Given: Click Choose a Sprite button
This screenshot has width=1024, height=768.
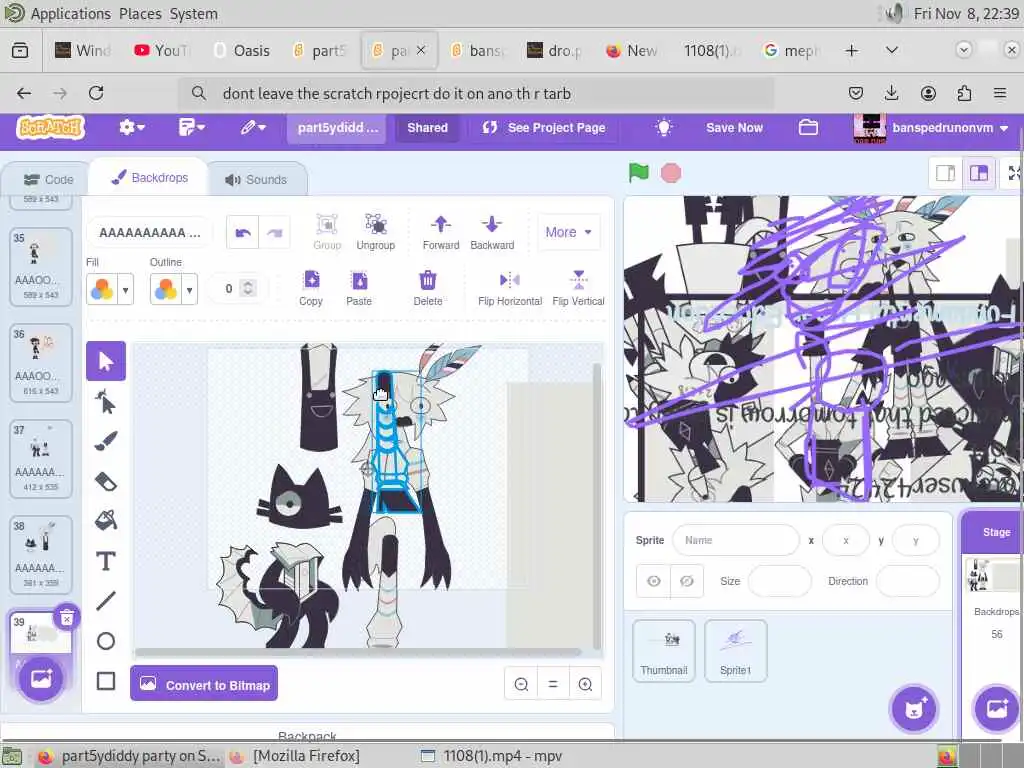Looking at the screenshot, I should (x=914, y=709).
